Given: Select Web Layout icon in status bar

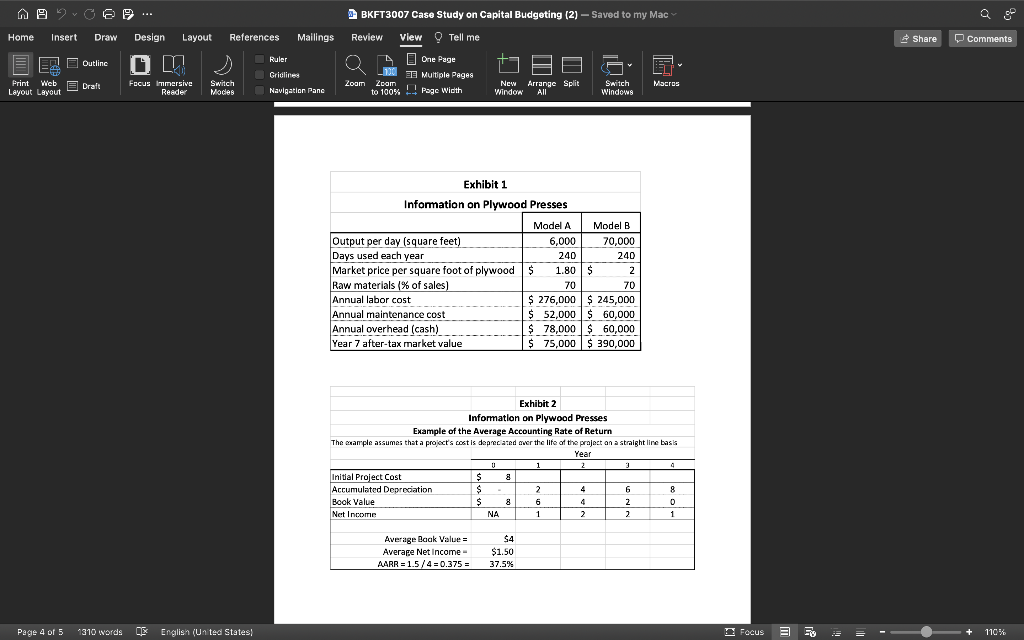Looking at the screenshot, I should pyautogui.click(x=810, y=632).
